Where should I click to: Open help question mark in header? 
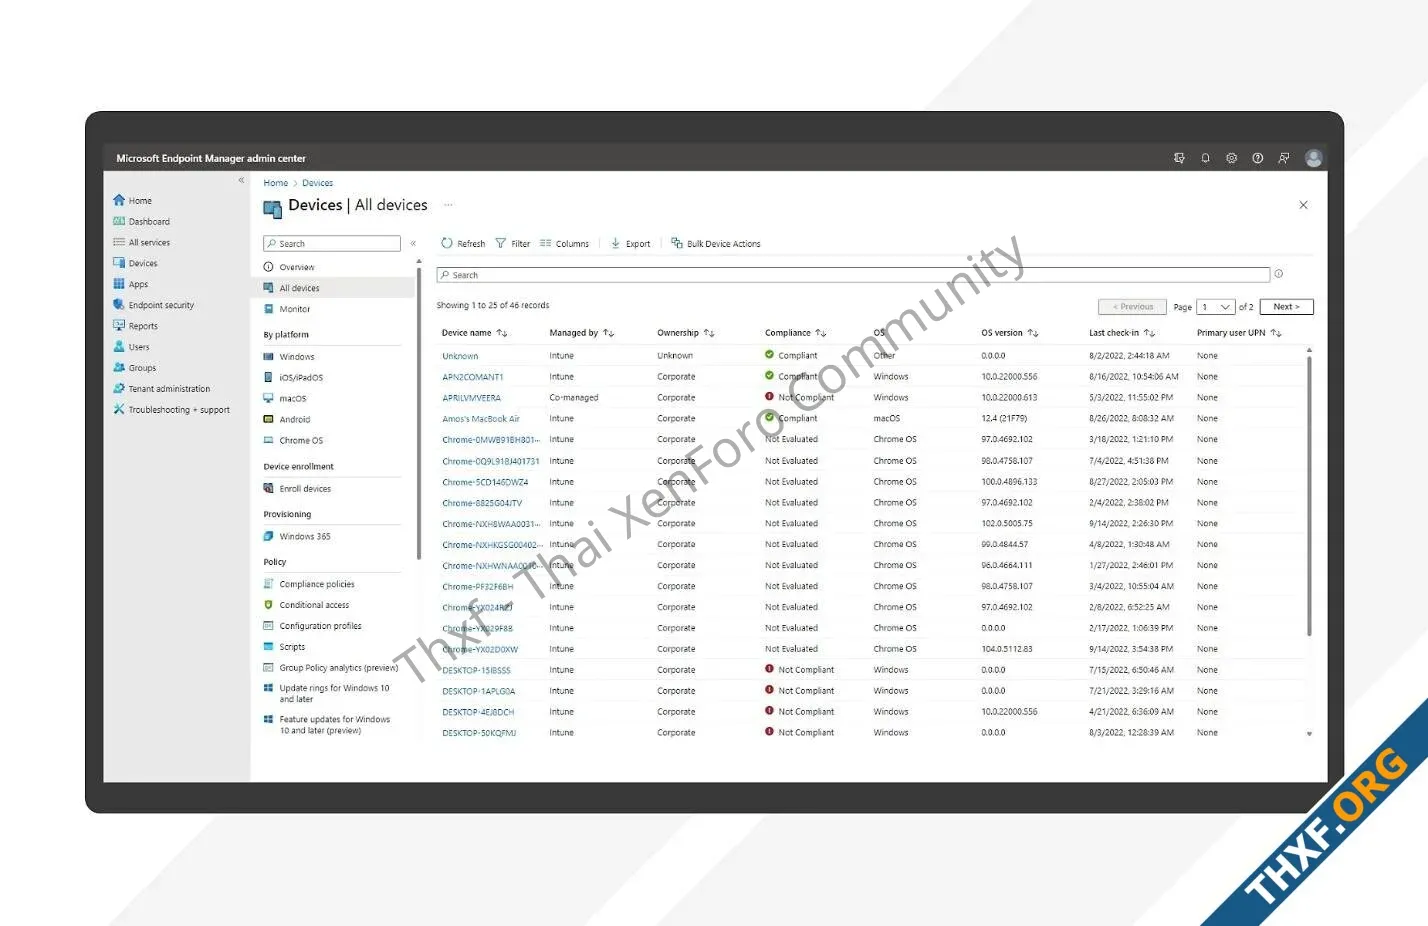1257,158
